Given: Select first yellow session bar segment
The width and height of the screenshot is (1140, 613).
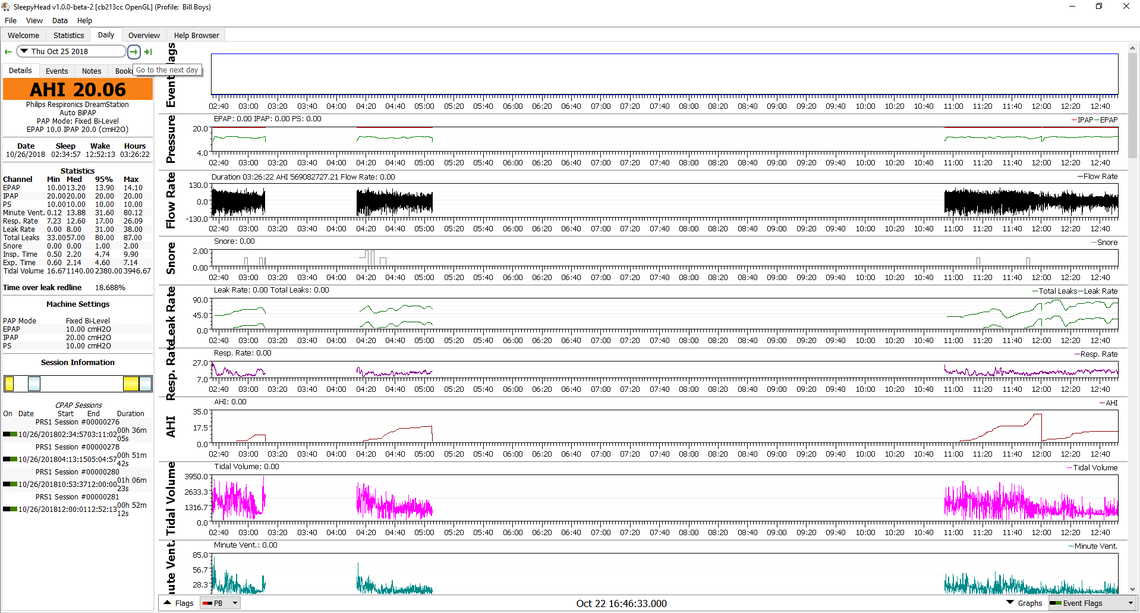Looking at the screenshot, I should pos(9,383).
